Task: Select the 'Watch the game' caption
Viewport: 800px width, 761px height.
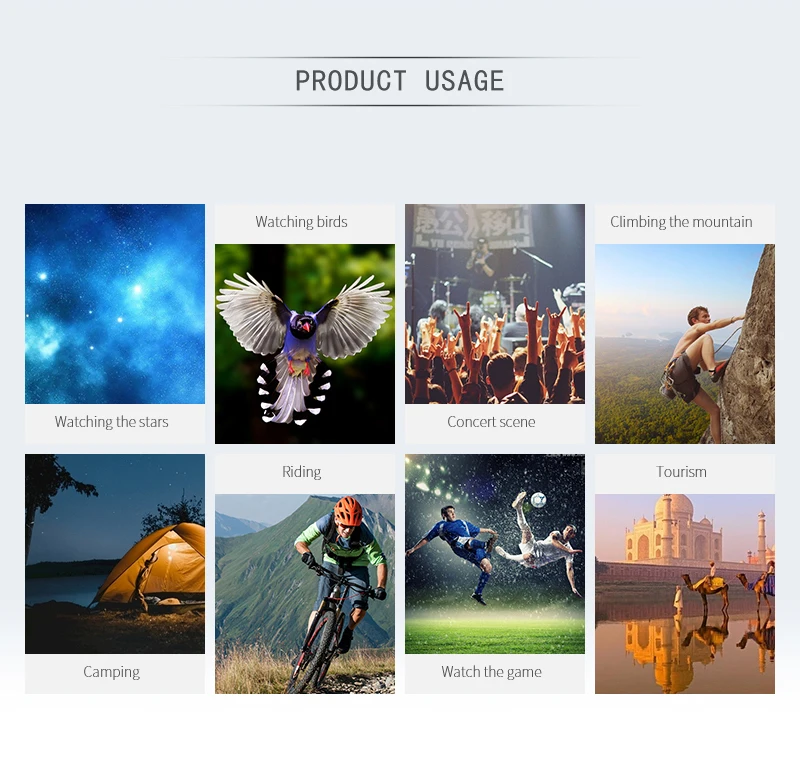Action: point(491,672)
